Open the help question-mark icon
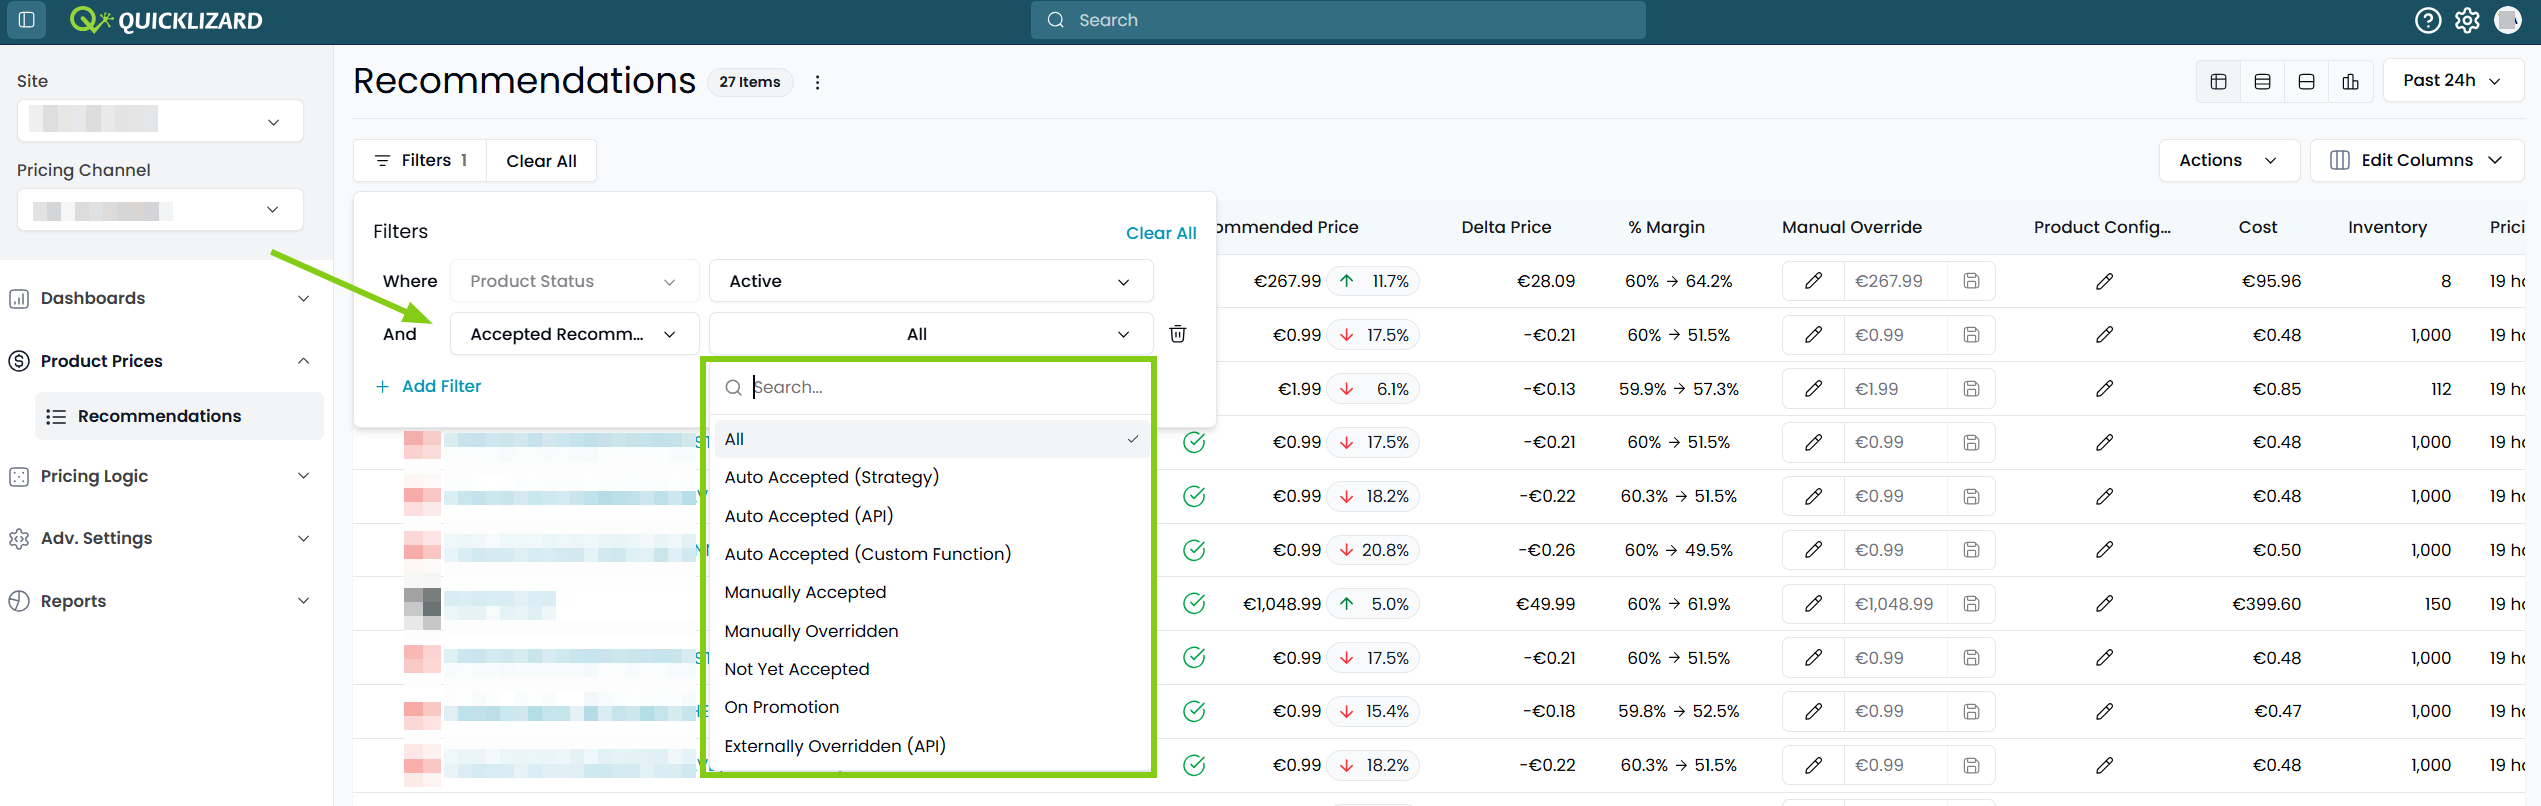 pyautogui.click(x=2428, y=20)
